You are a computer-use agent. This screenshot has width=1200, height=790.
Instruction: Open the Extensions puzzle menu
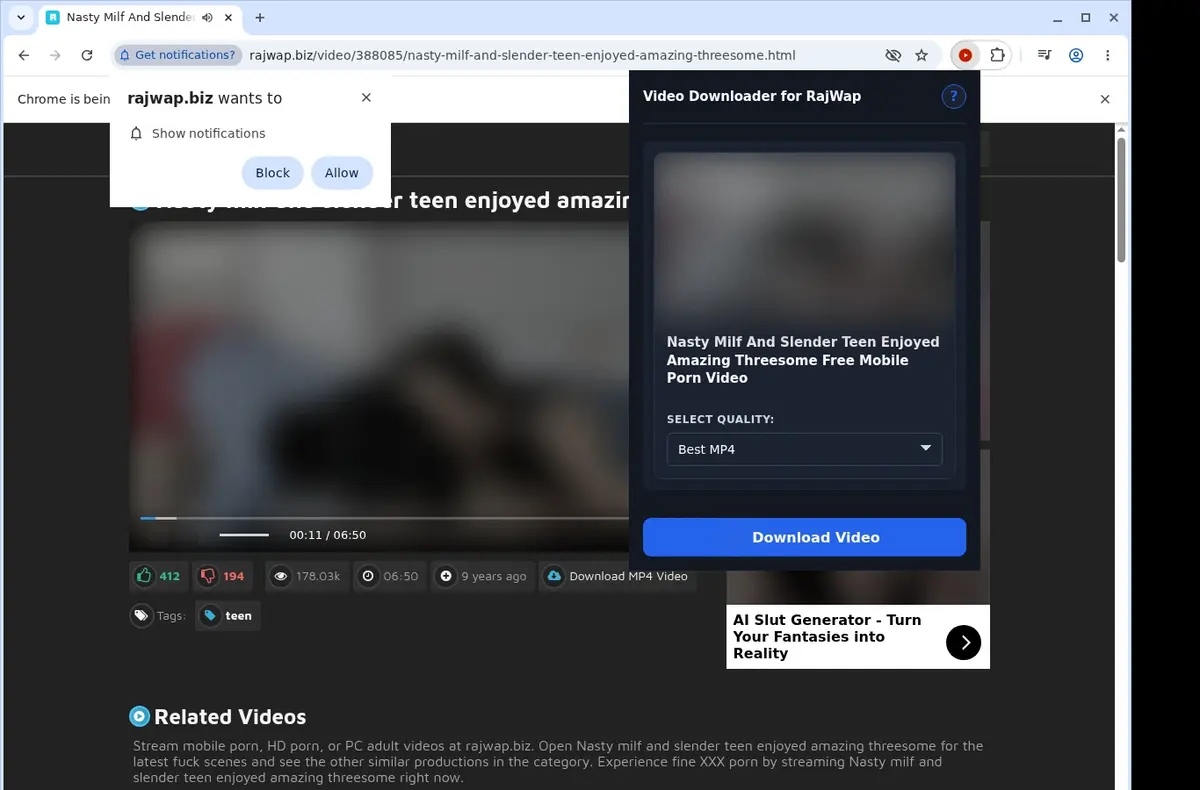point(997,56)
